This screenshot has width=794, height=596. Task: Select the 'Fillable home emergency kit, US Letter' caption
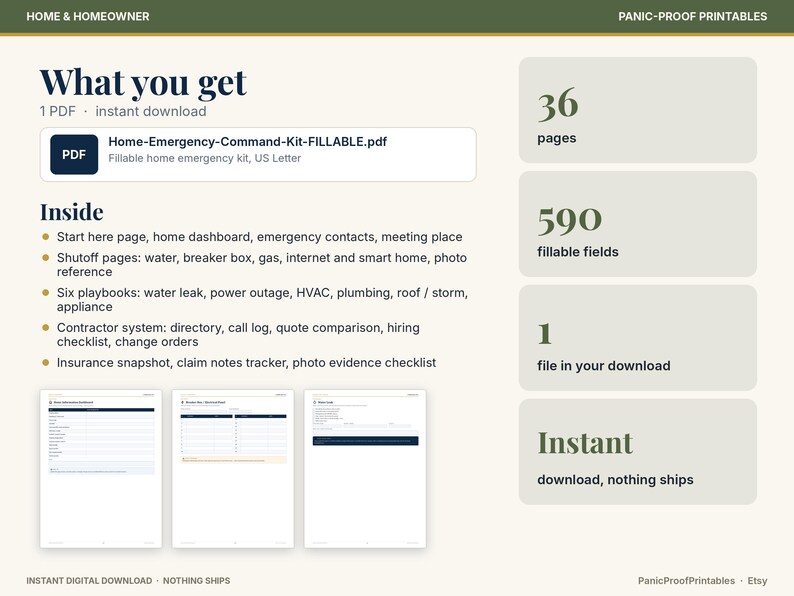205,158
